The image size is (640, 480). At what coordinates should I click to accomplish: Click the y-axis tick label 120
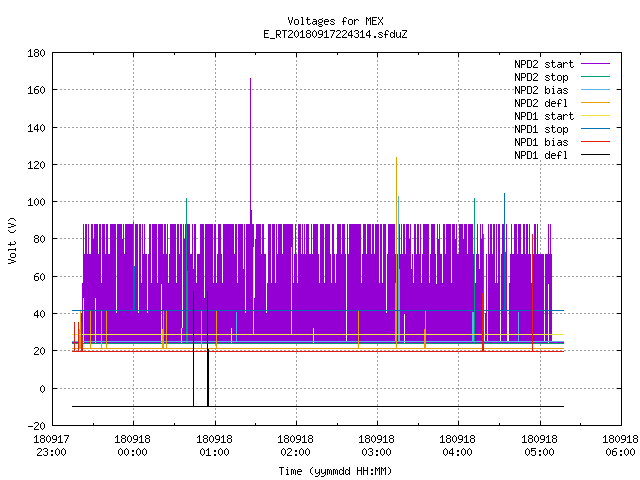click(x=36, y=165)
